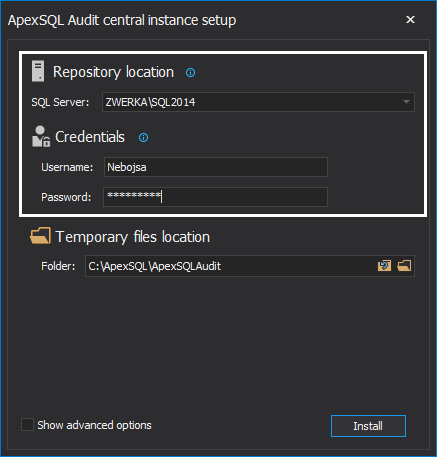437x457 pixels.
Task: Close the central instance setup dialog
Action: pos(410,20)
